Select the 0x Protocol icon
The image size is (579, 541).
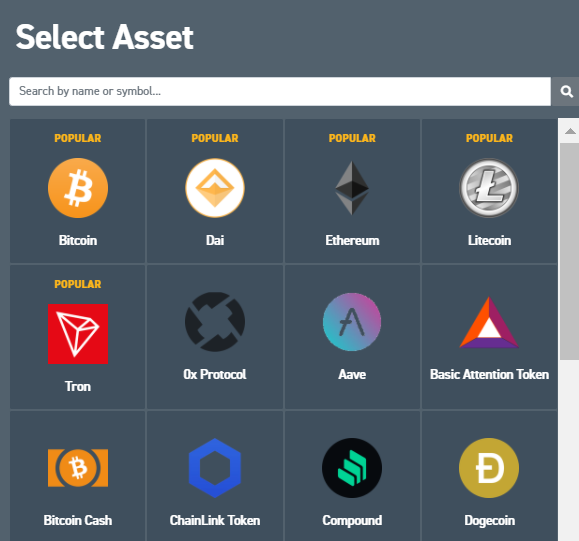(215, 322)
